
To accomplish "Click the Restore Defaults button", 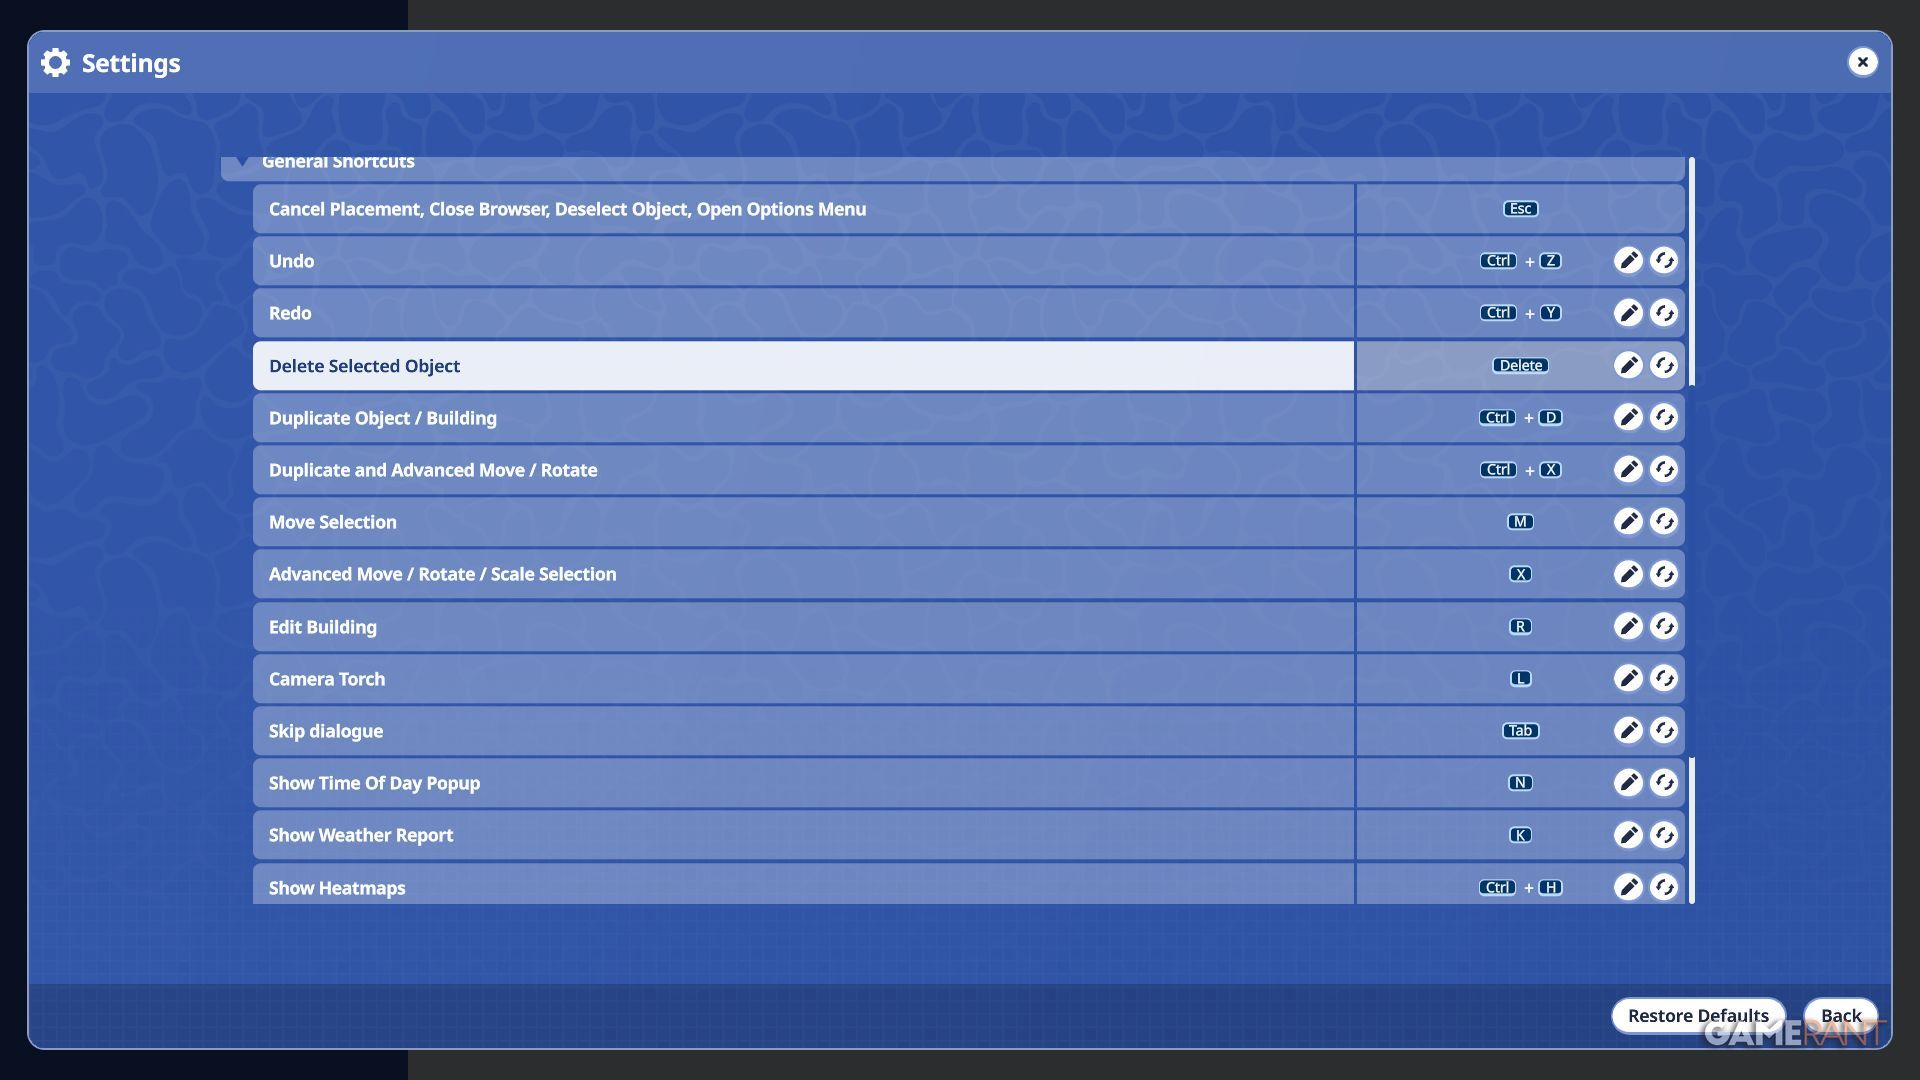I will pos(1697,1015).
